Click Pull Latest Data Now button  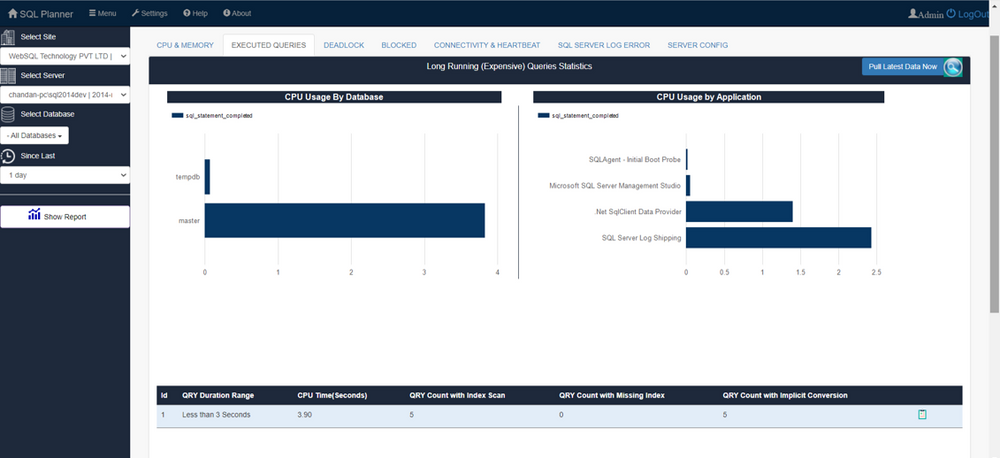point(912,67)
